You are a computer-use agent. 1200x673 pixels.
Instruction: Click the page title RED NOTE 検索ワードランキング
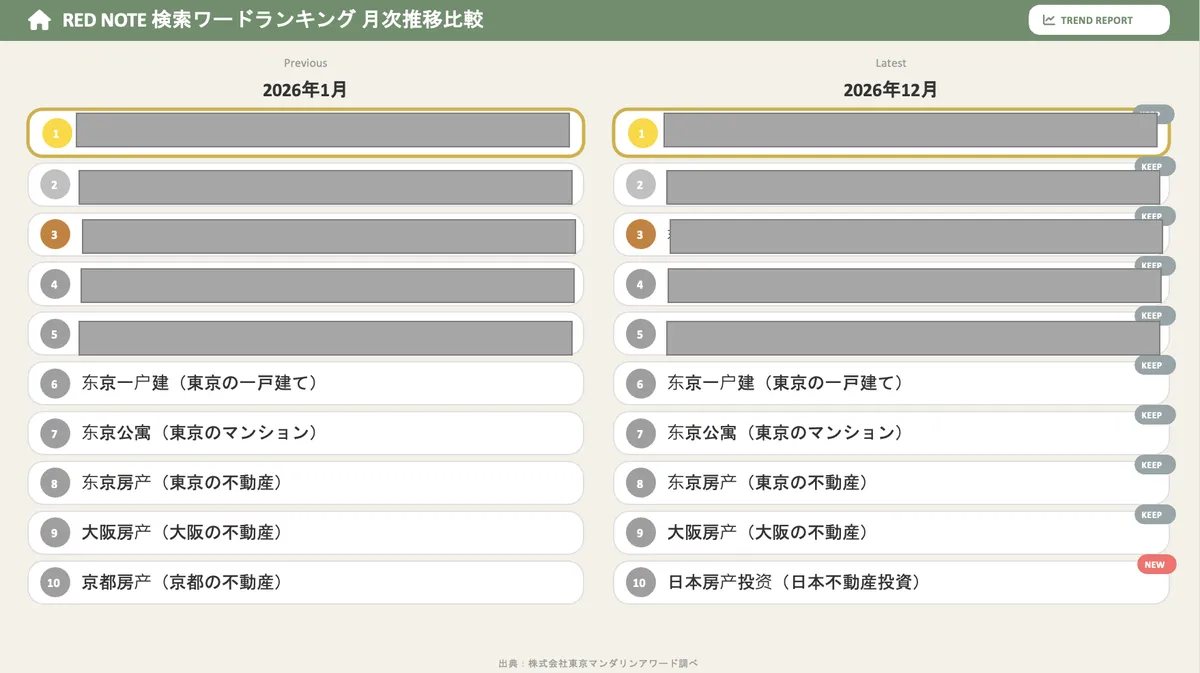[x=273, y=20]
